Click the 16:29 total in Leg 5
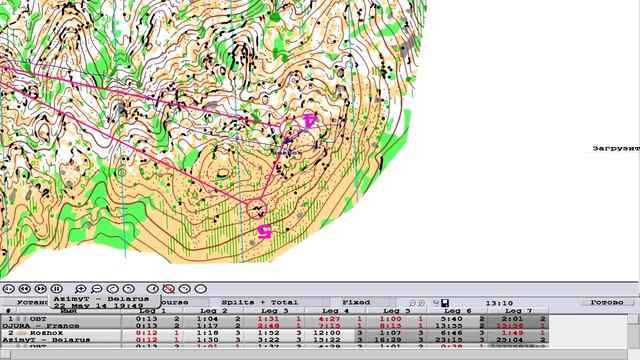This screenshot has height=360, width=640. coord(388,340)
